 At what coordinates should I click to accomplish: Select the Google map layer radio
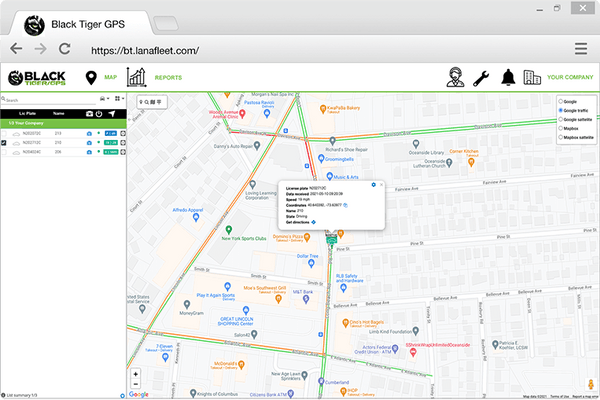pyautogui.click(x=561, y=101)
